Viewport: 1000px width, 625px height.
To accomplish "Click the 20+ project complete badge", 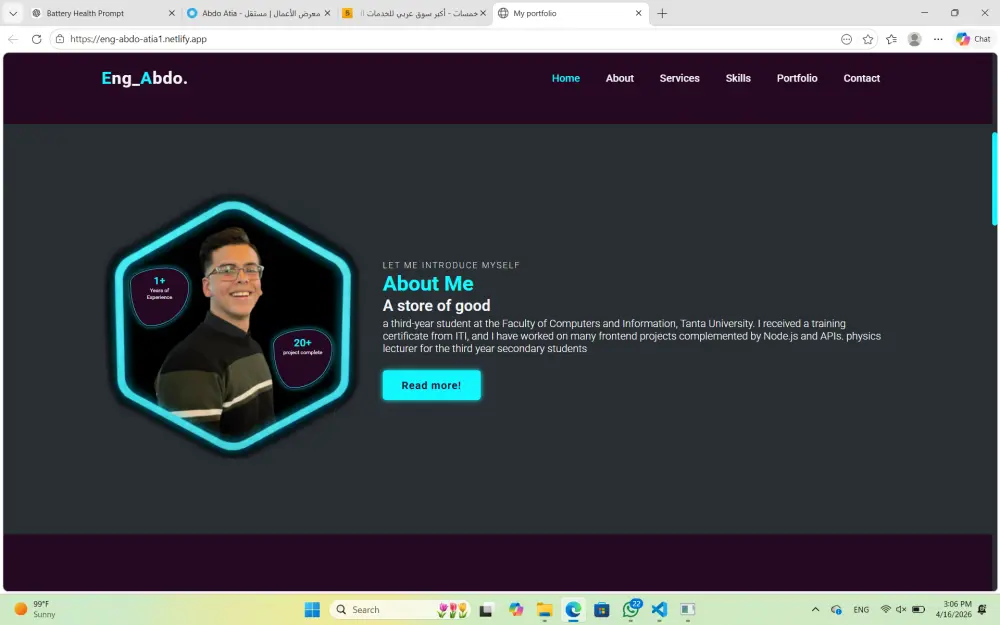I will point(302,357).
